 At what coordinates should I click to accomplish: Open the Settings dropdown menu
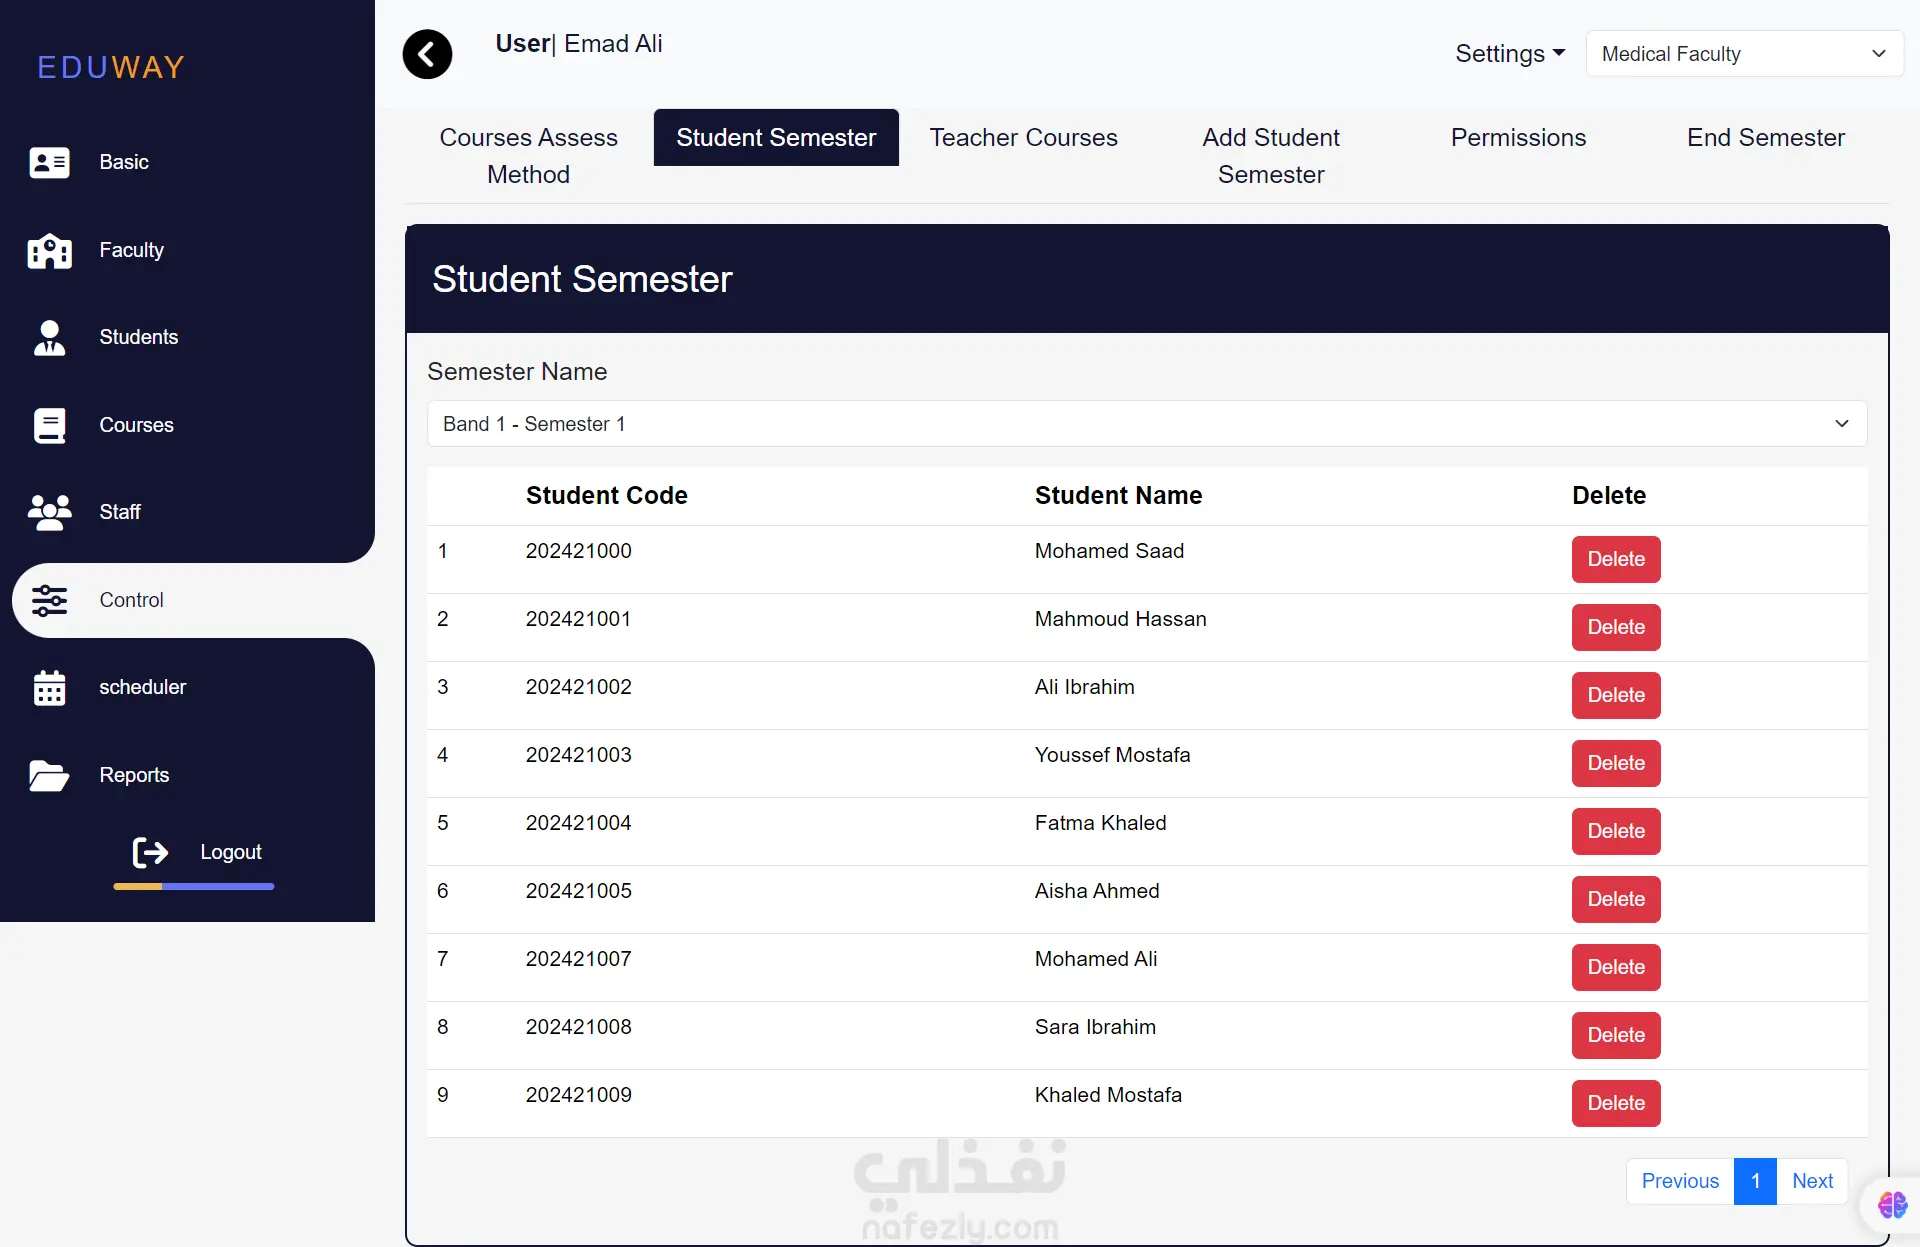[x=1509, y=54]
